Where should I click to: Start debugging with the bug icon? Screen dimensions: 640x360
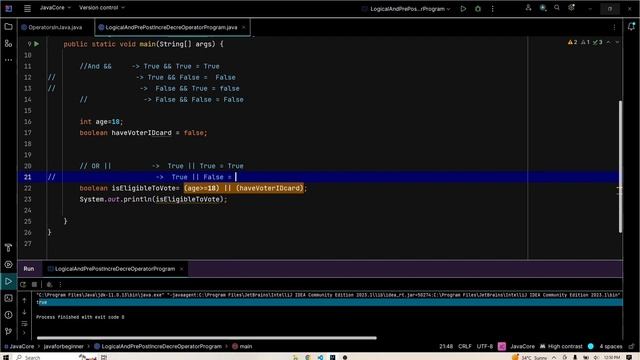click(x=478, y=9)
